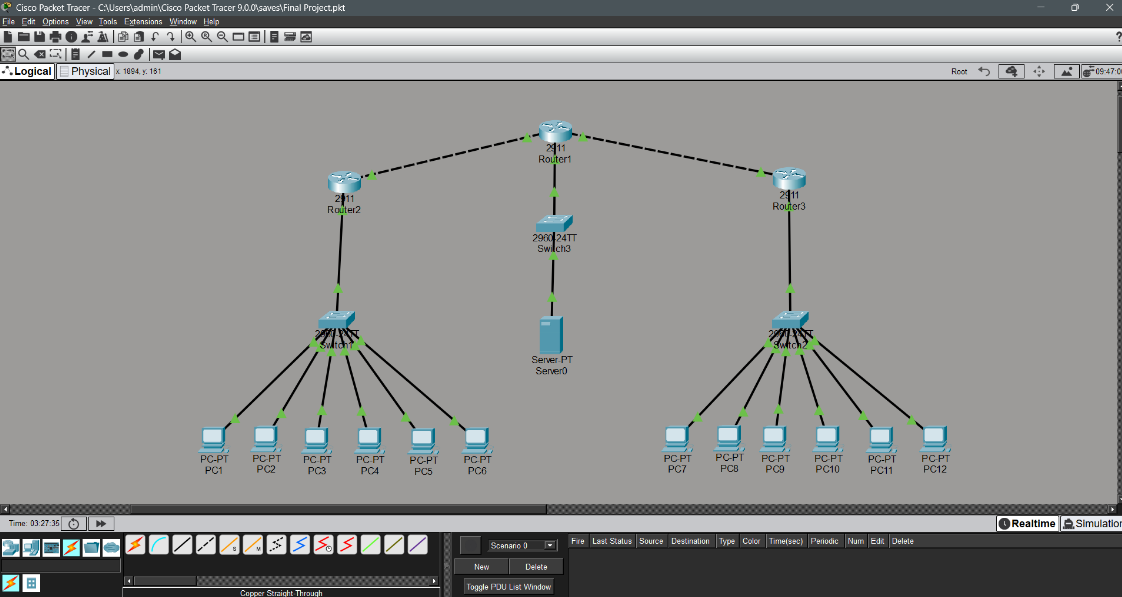
Task: Open the Help menu
Action: pyautogui.click(x=211, y=21)
